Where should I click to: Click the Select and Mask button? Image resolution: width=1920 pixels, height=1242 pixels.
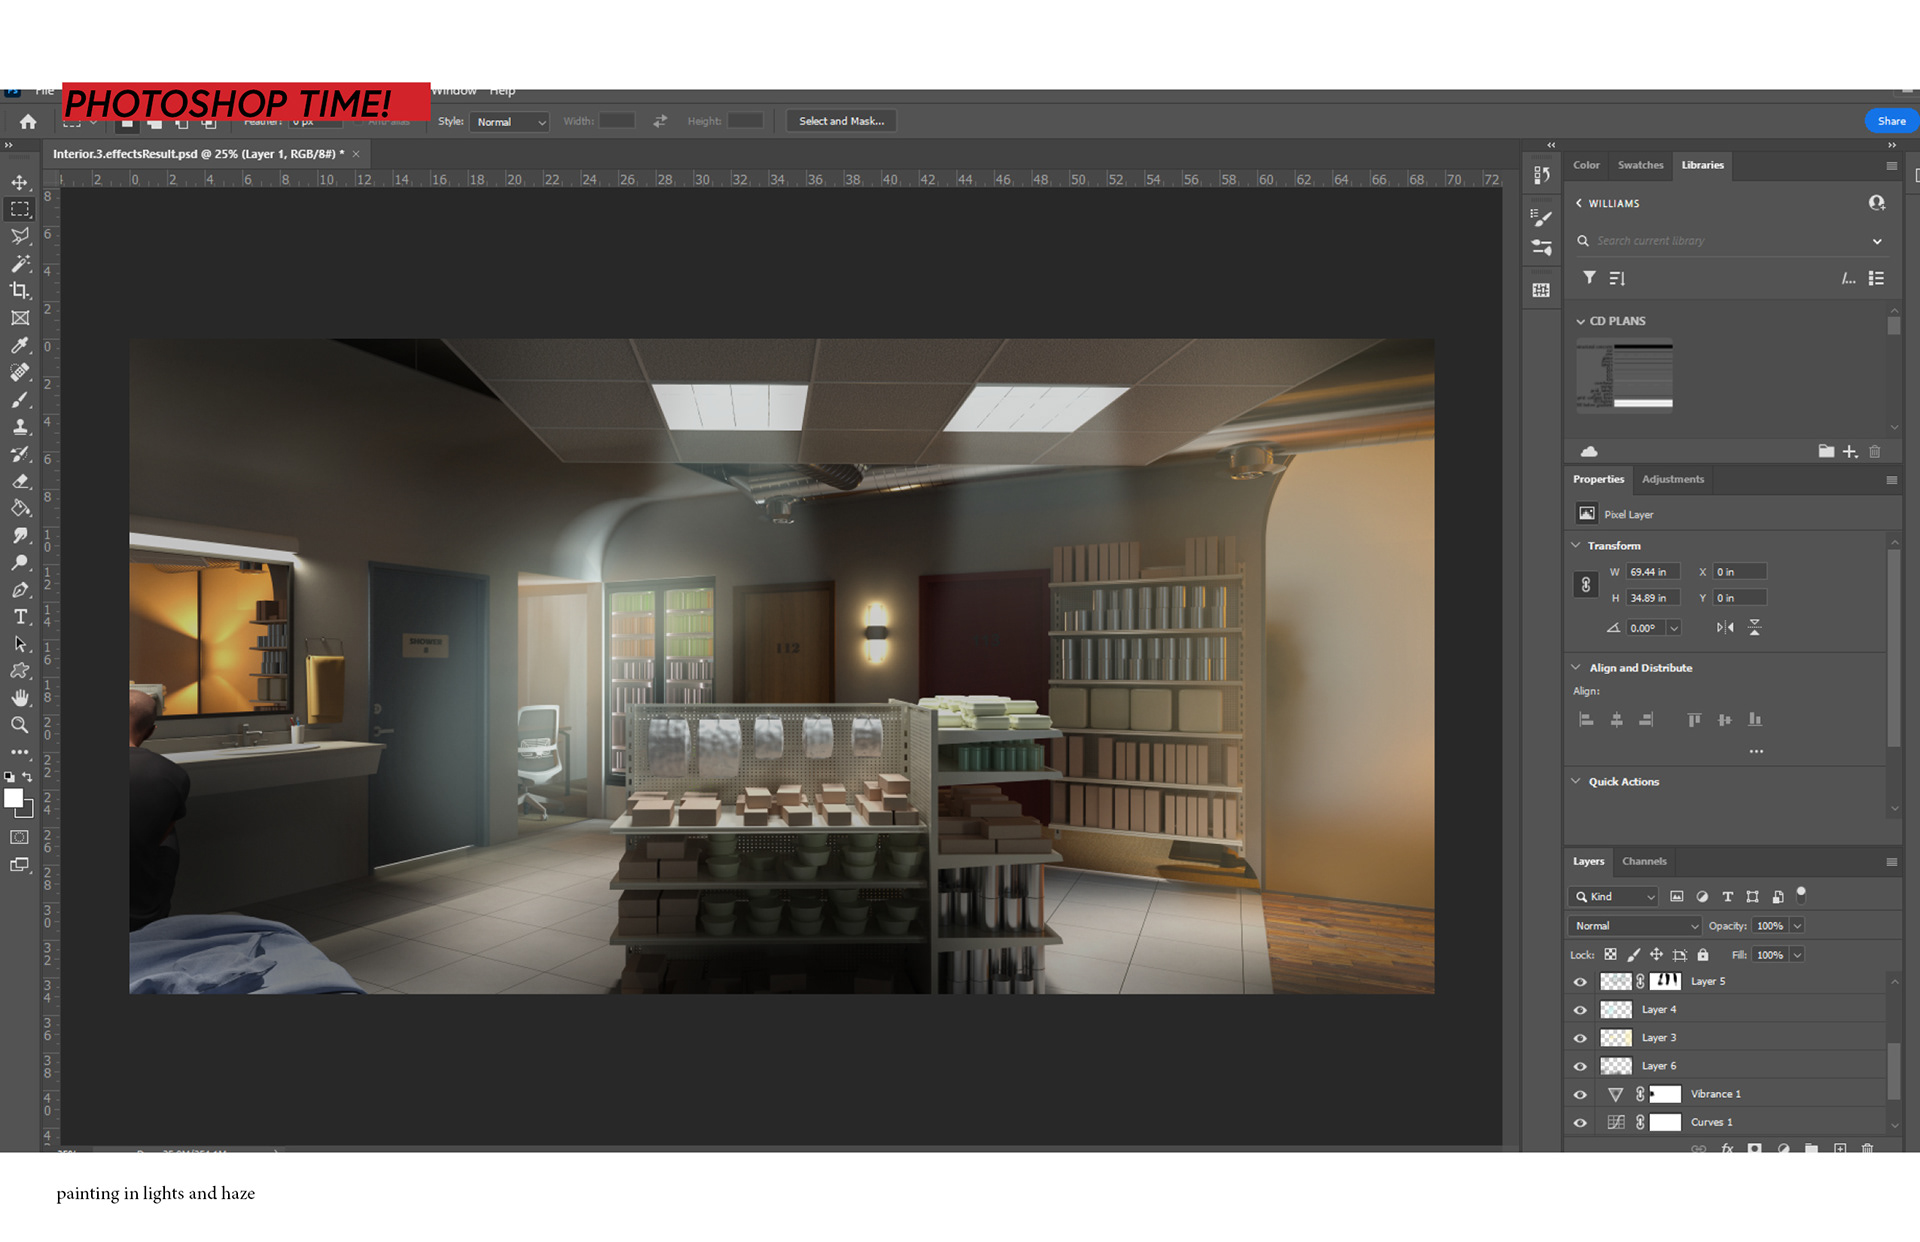tap(841, 121)
